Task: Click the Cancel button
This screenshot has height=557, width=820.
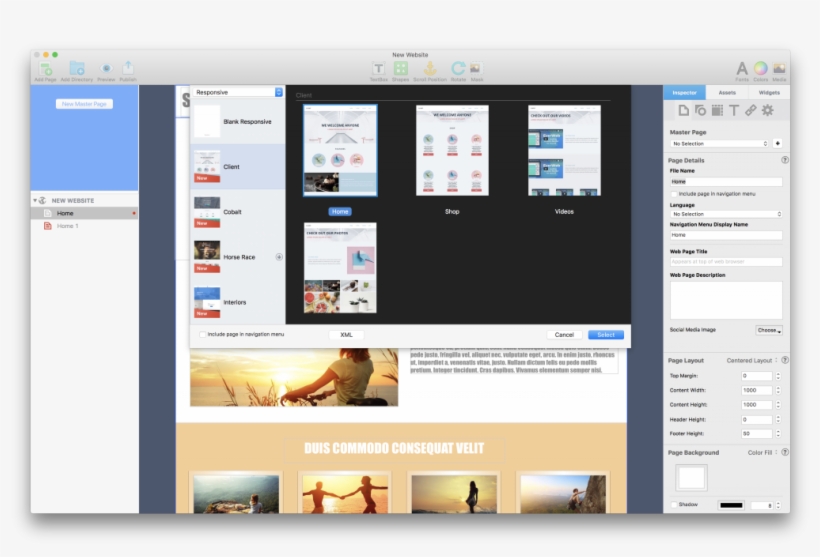Action: [564, 335]
